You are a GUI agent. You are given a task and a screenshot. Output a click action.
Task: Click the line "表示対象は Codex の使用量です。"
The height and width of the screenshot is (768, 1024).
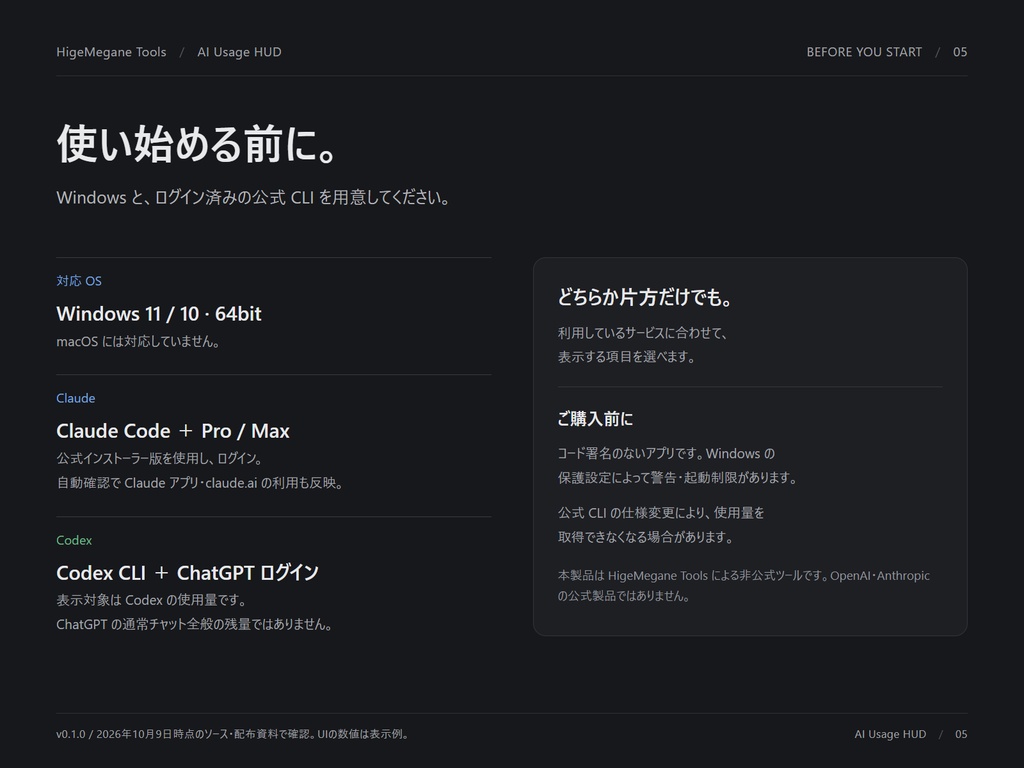pos(151,600)
